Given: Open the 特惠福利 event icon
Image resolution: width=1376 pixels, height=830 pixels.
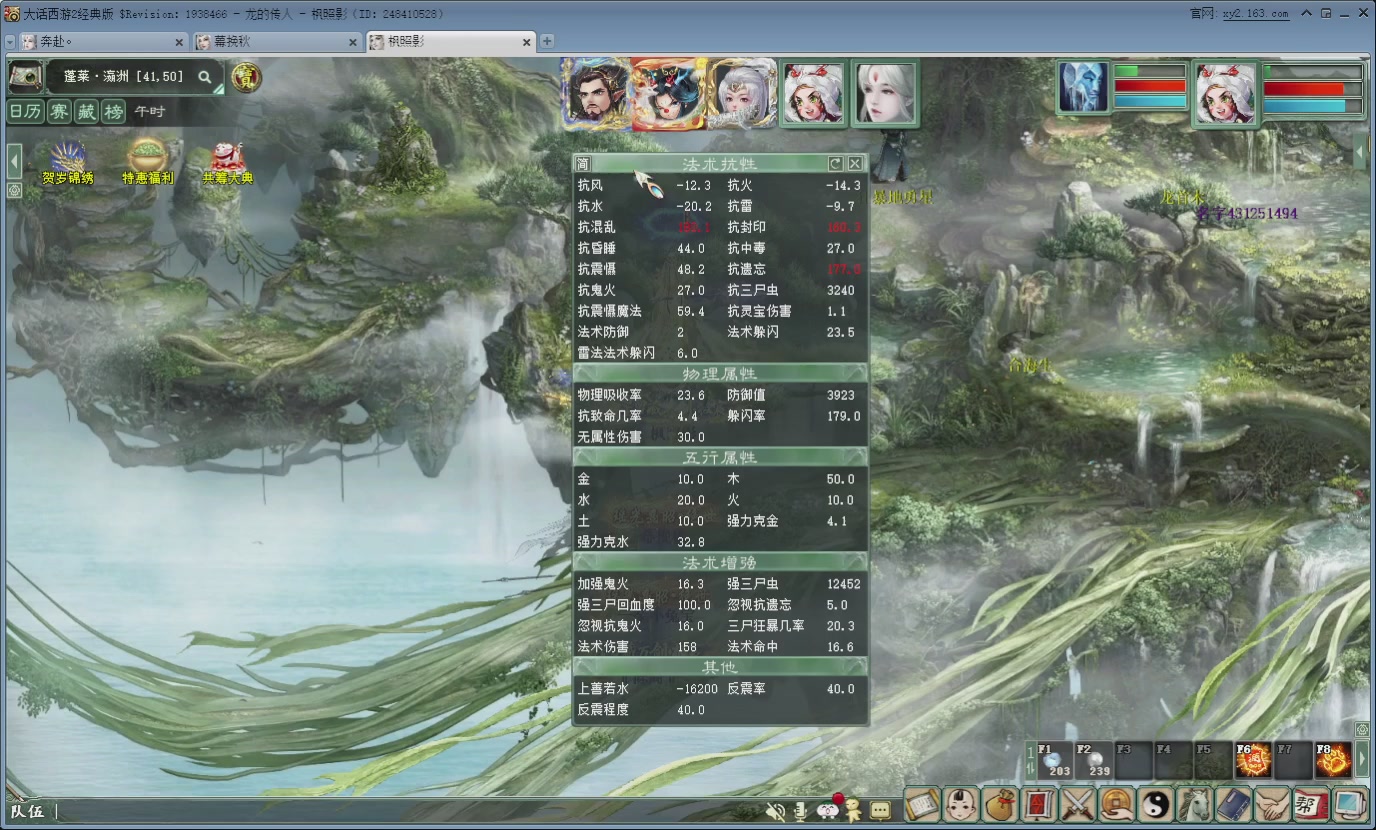Looking at the screenshot, I should point(148,163).
